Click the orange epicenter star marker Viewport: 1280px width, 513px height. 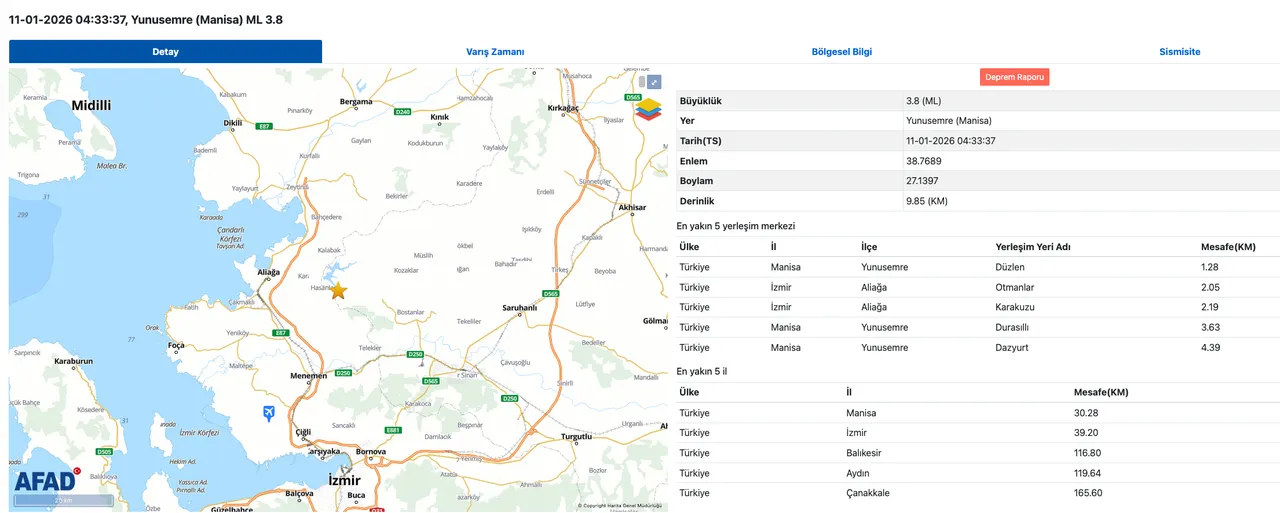pos(338,291)
